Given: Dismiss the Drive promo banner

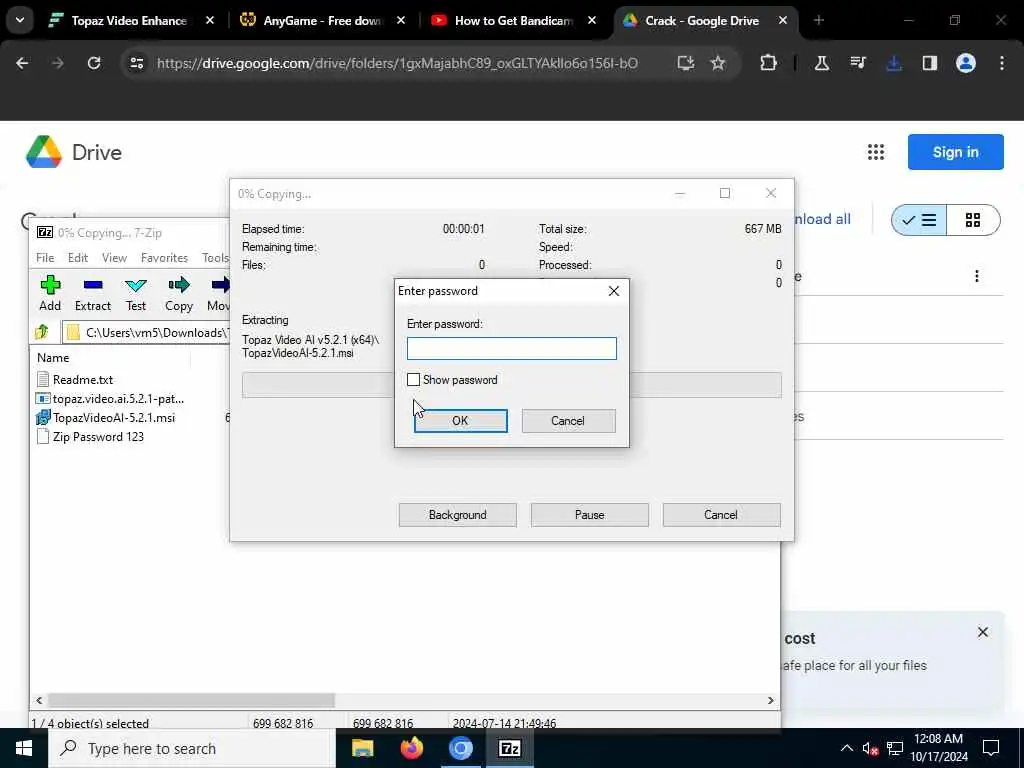Looking at the screenshot, I should pos(983,632).
